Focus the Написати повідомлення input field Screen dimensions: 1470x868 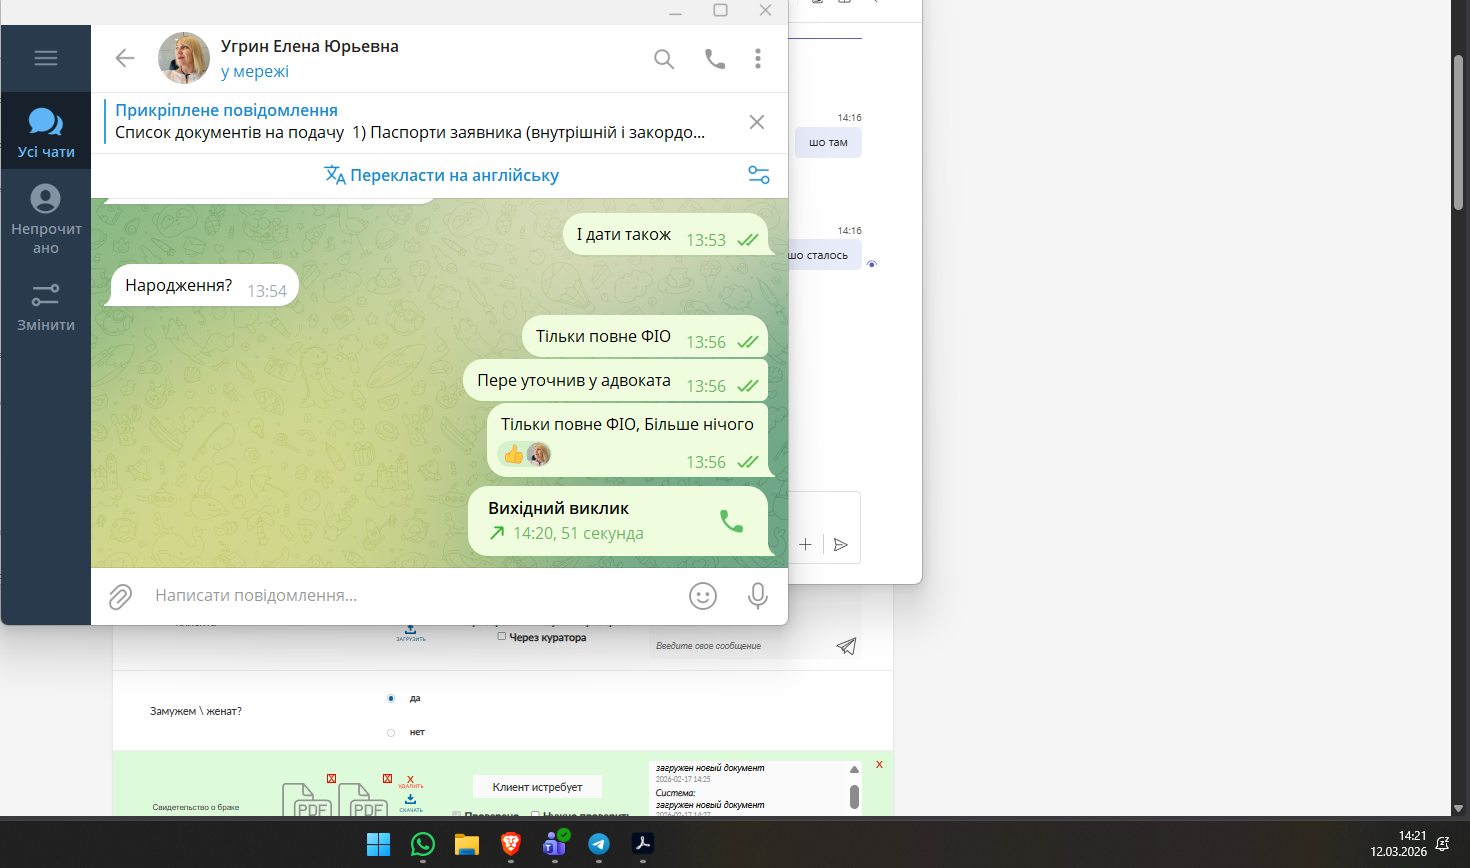[x=410, y=596]
